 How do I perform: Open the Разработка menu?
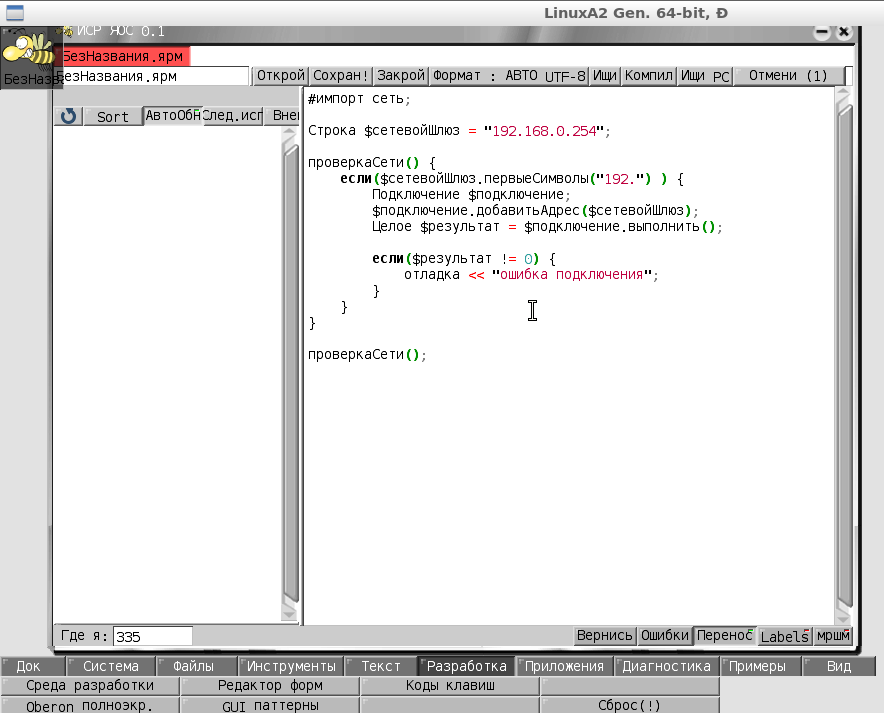[466, 666]
